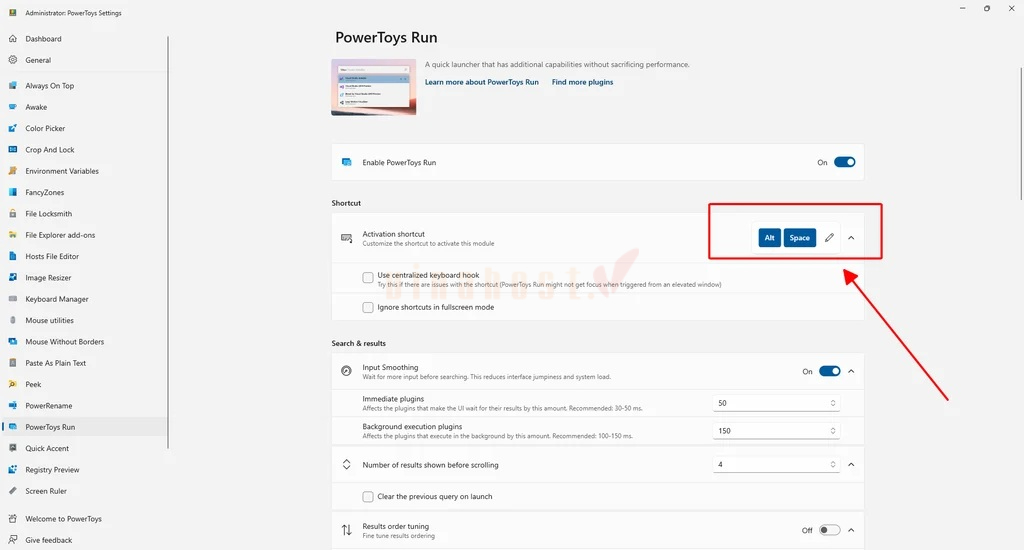The height and width of the screenshot is (550, 1024).
Task: Check Clear the previous query on launch
Action: 368,497
